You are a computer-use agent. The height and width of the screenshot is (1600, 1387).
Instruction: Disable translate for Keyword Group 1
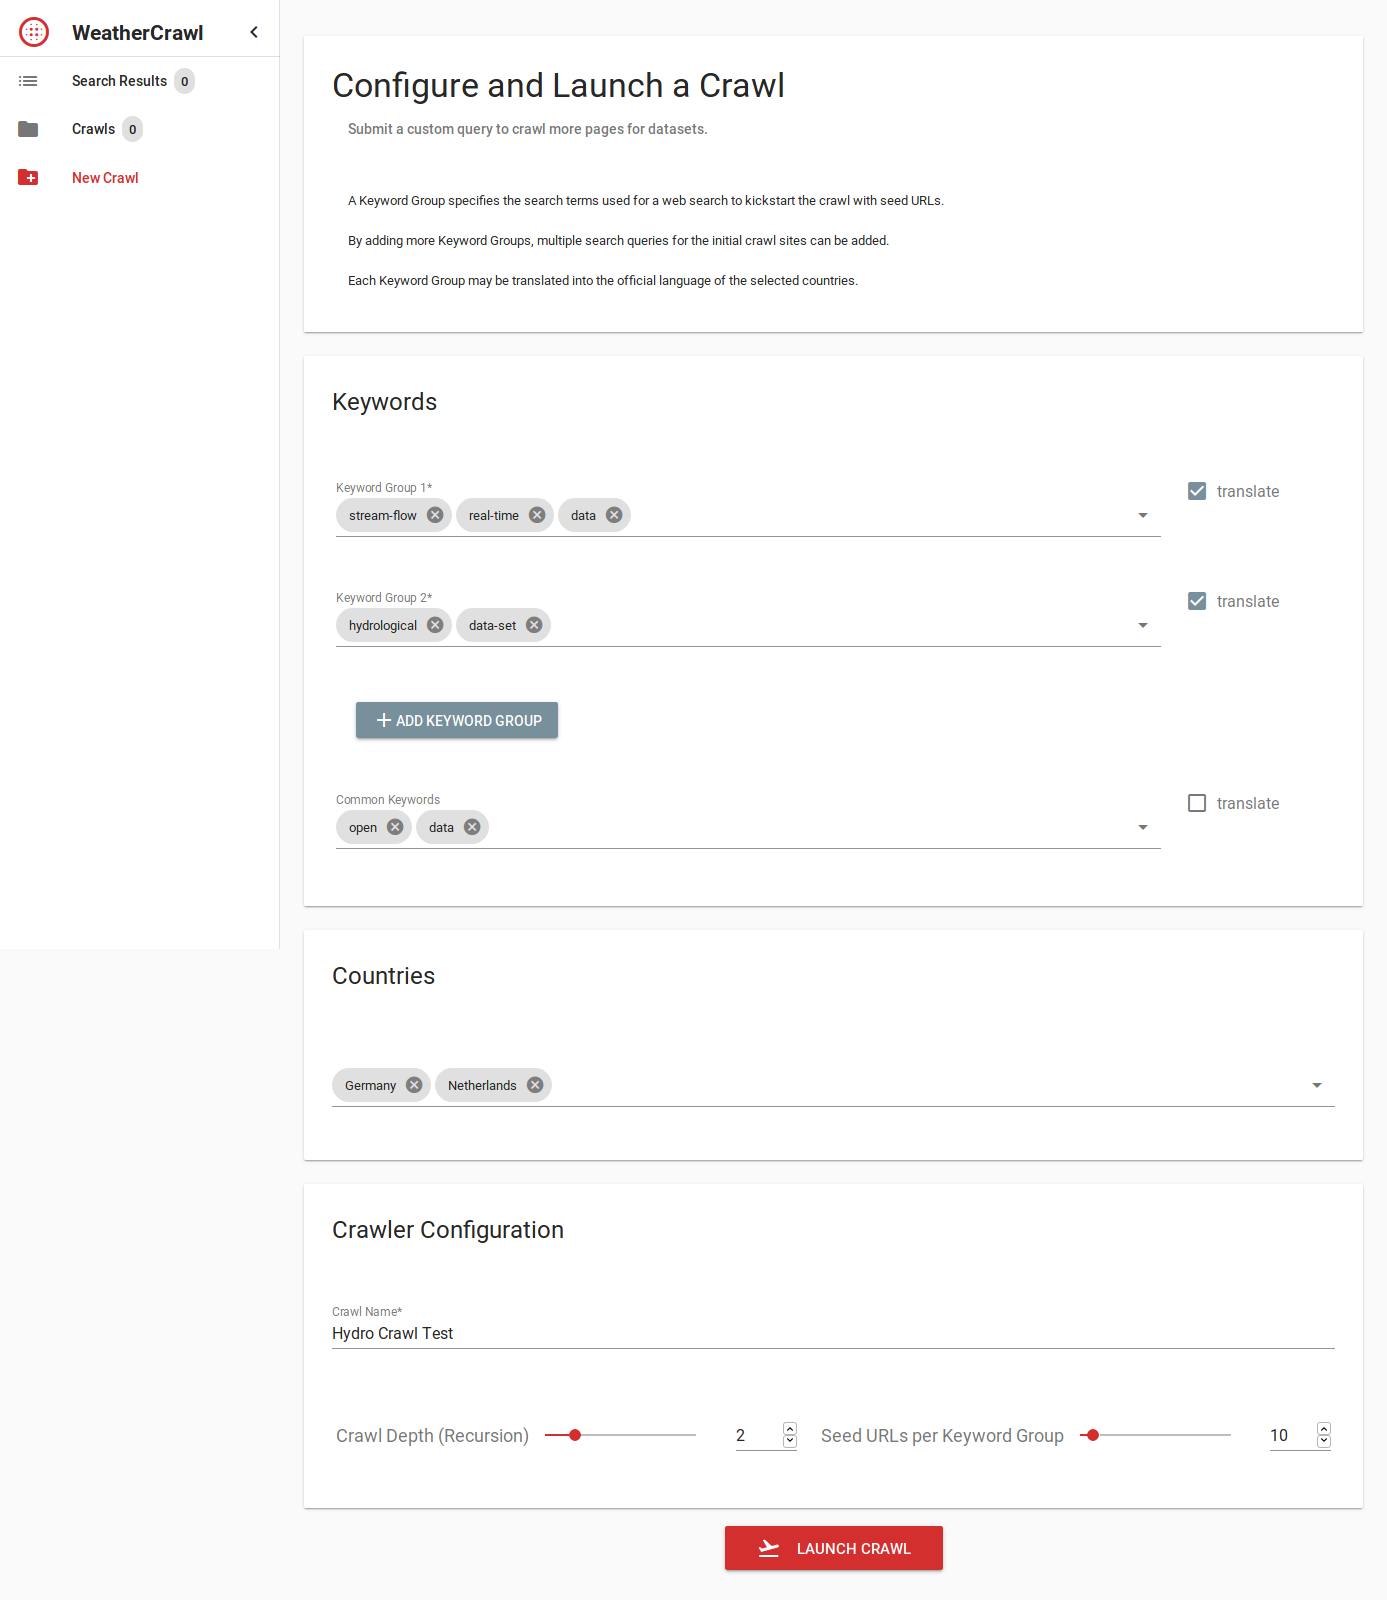(1197, 491)
